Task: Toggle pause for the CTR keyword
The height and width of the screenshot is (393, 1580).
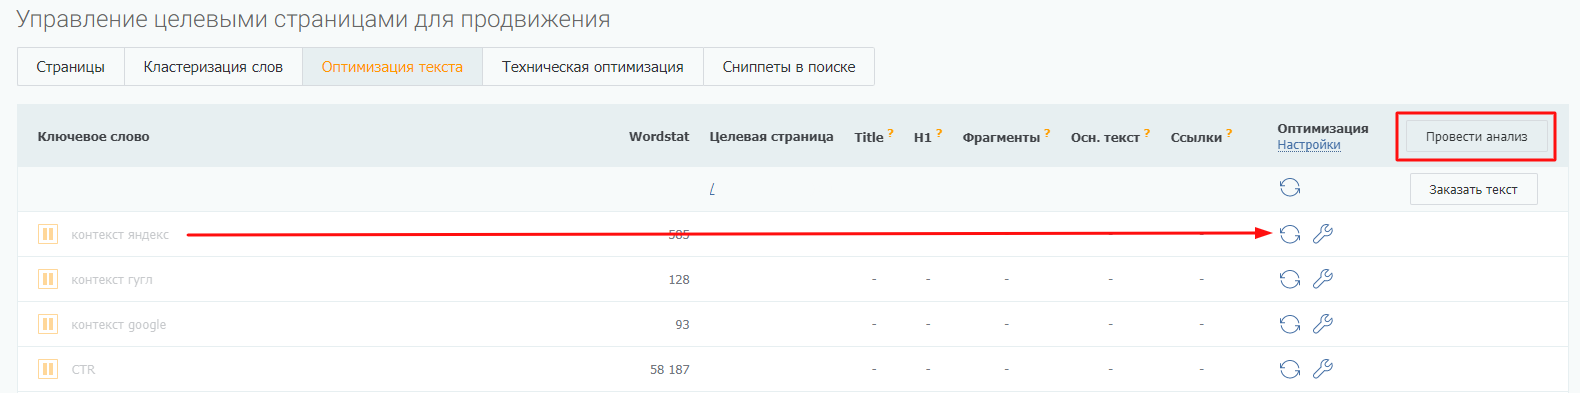Action: (47, 369)
